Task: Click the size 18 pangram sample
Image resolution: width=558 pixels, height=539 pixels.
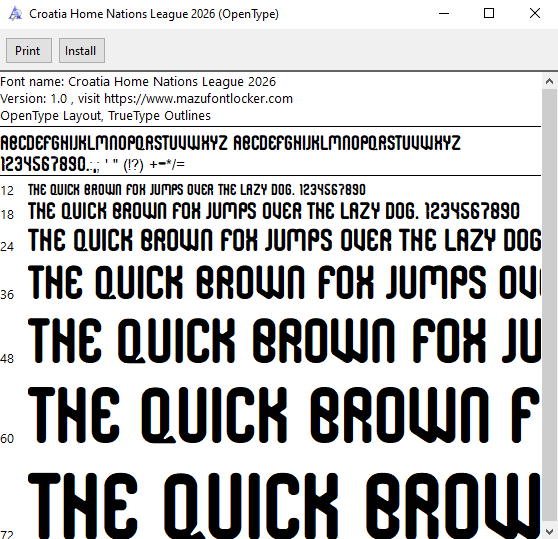Action: pos(274,211)
